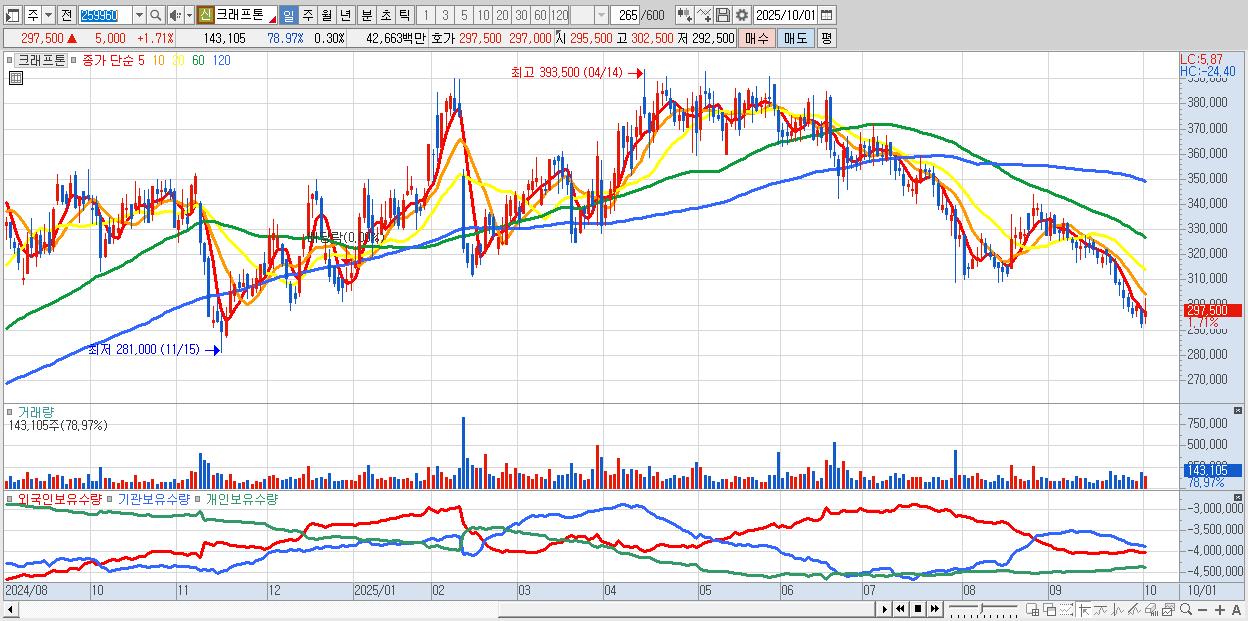Click the chart type icon at far left of toolbar
The width and height of the screenshot is (1248, 621).
(12, 15)
